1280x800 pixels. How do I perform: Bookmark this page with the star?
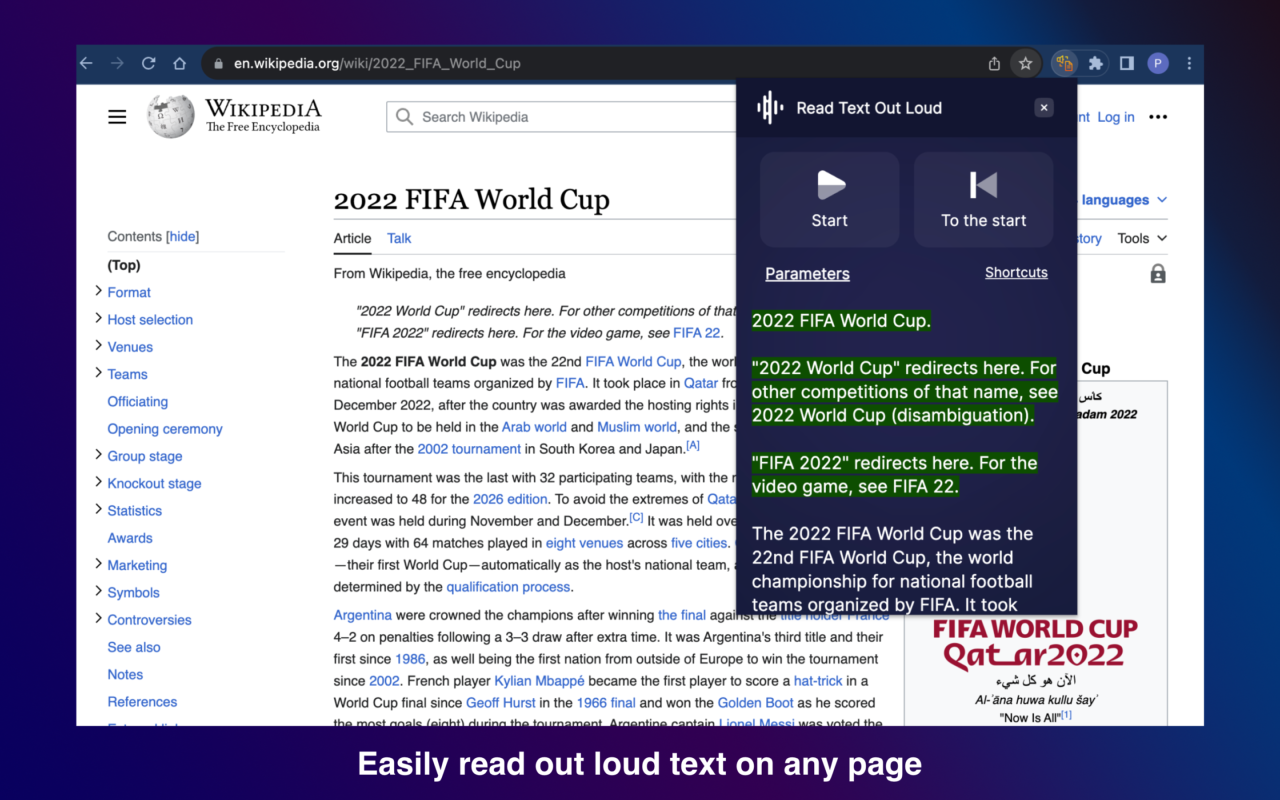click(1025, 63)
